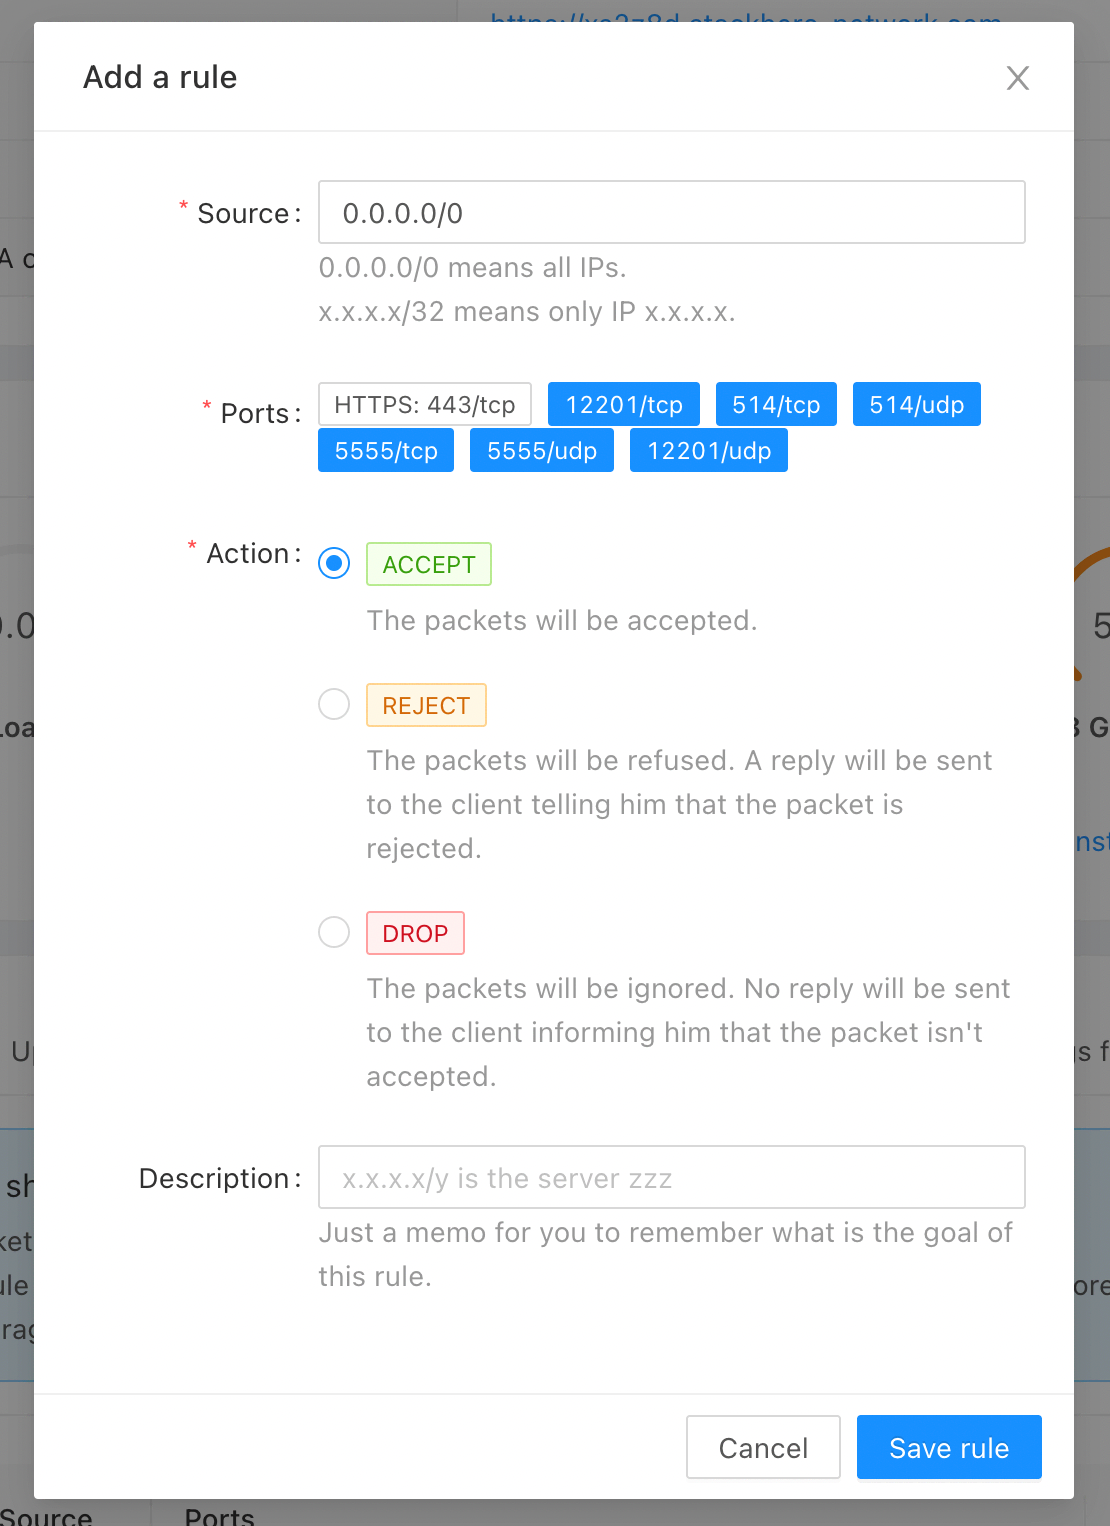
Task: Deselect the 5555/tcp port tag
Action: 386,450
